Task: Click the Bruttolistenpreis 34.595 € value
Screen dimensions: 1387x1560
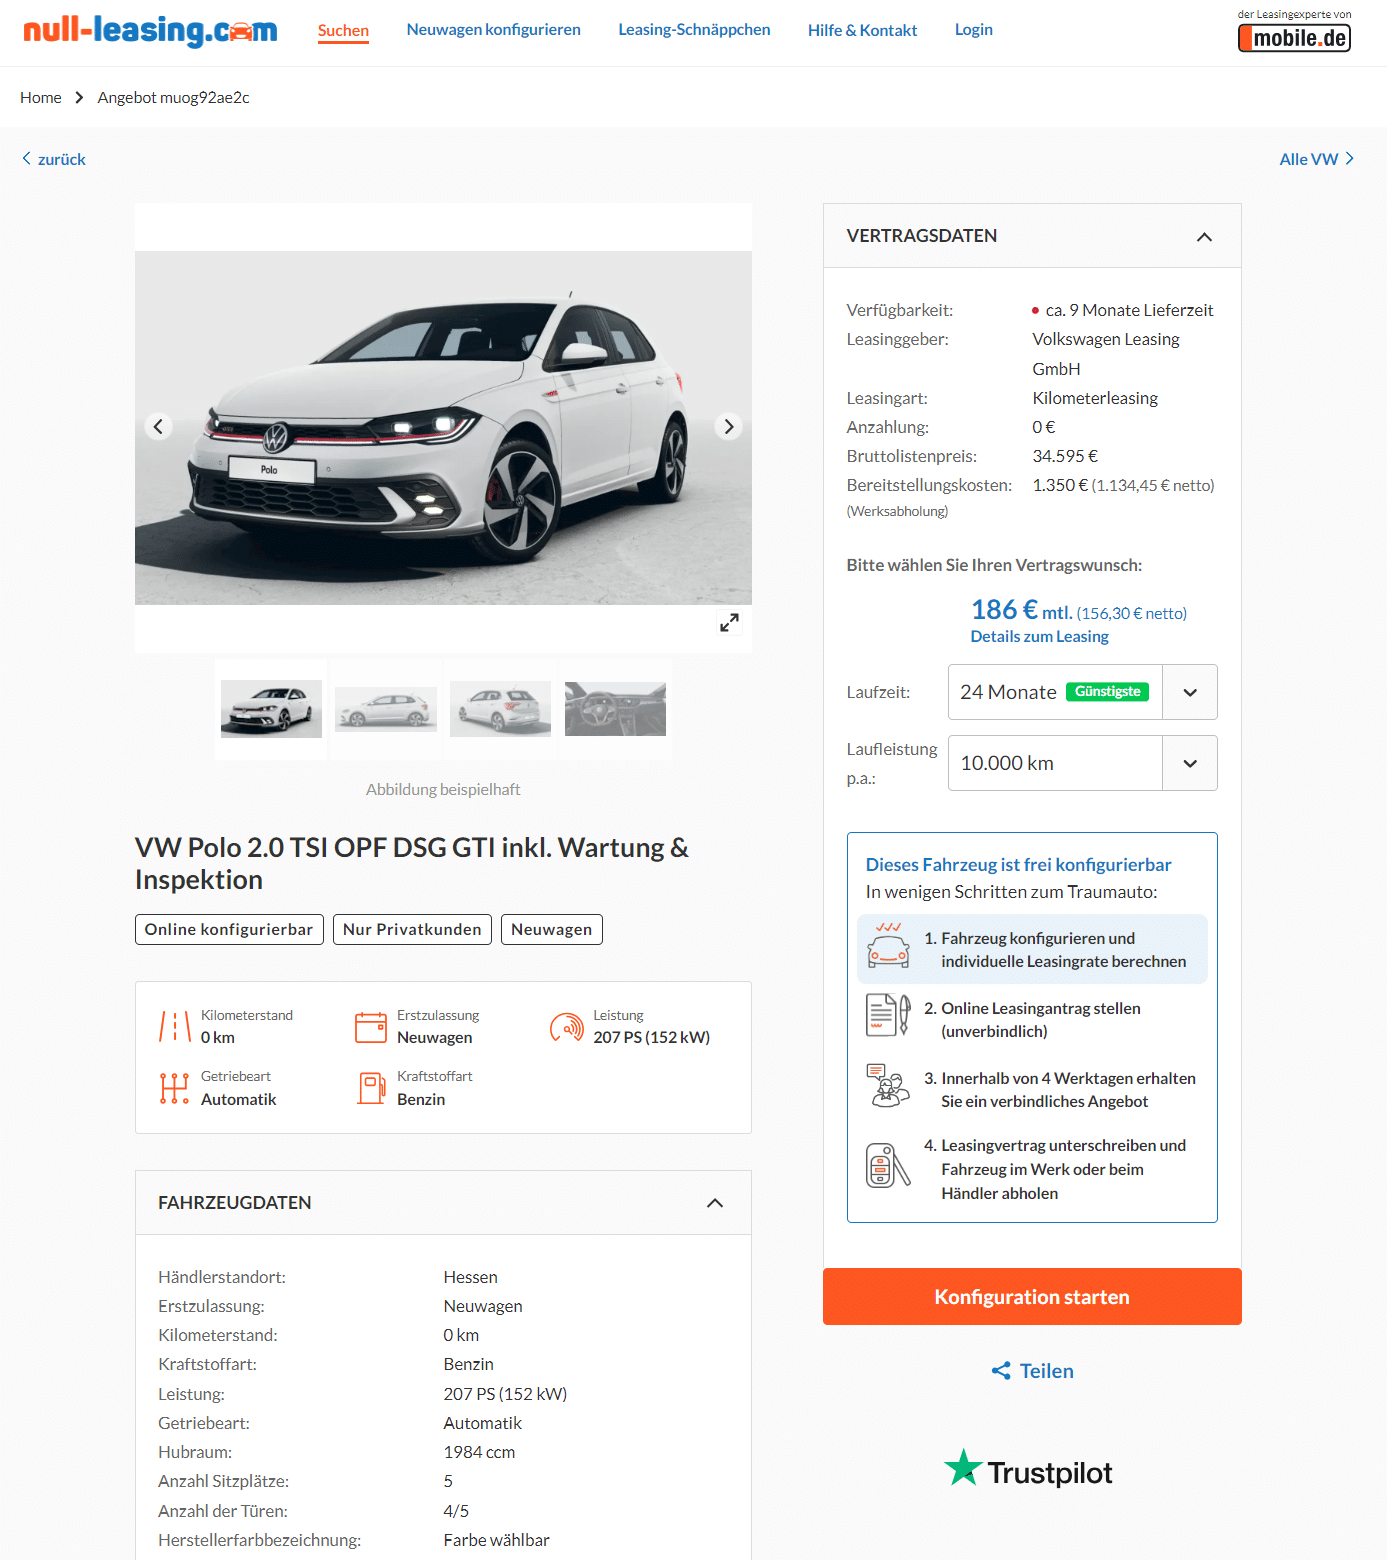Action: point(1065,457)
